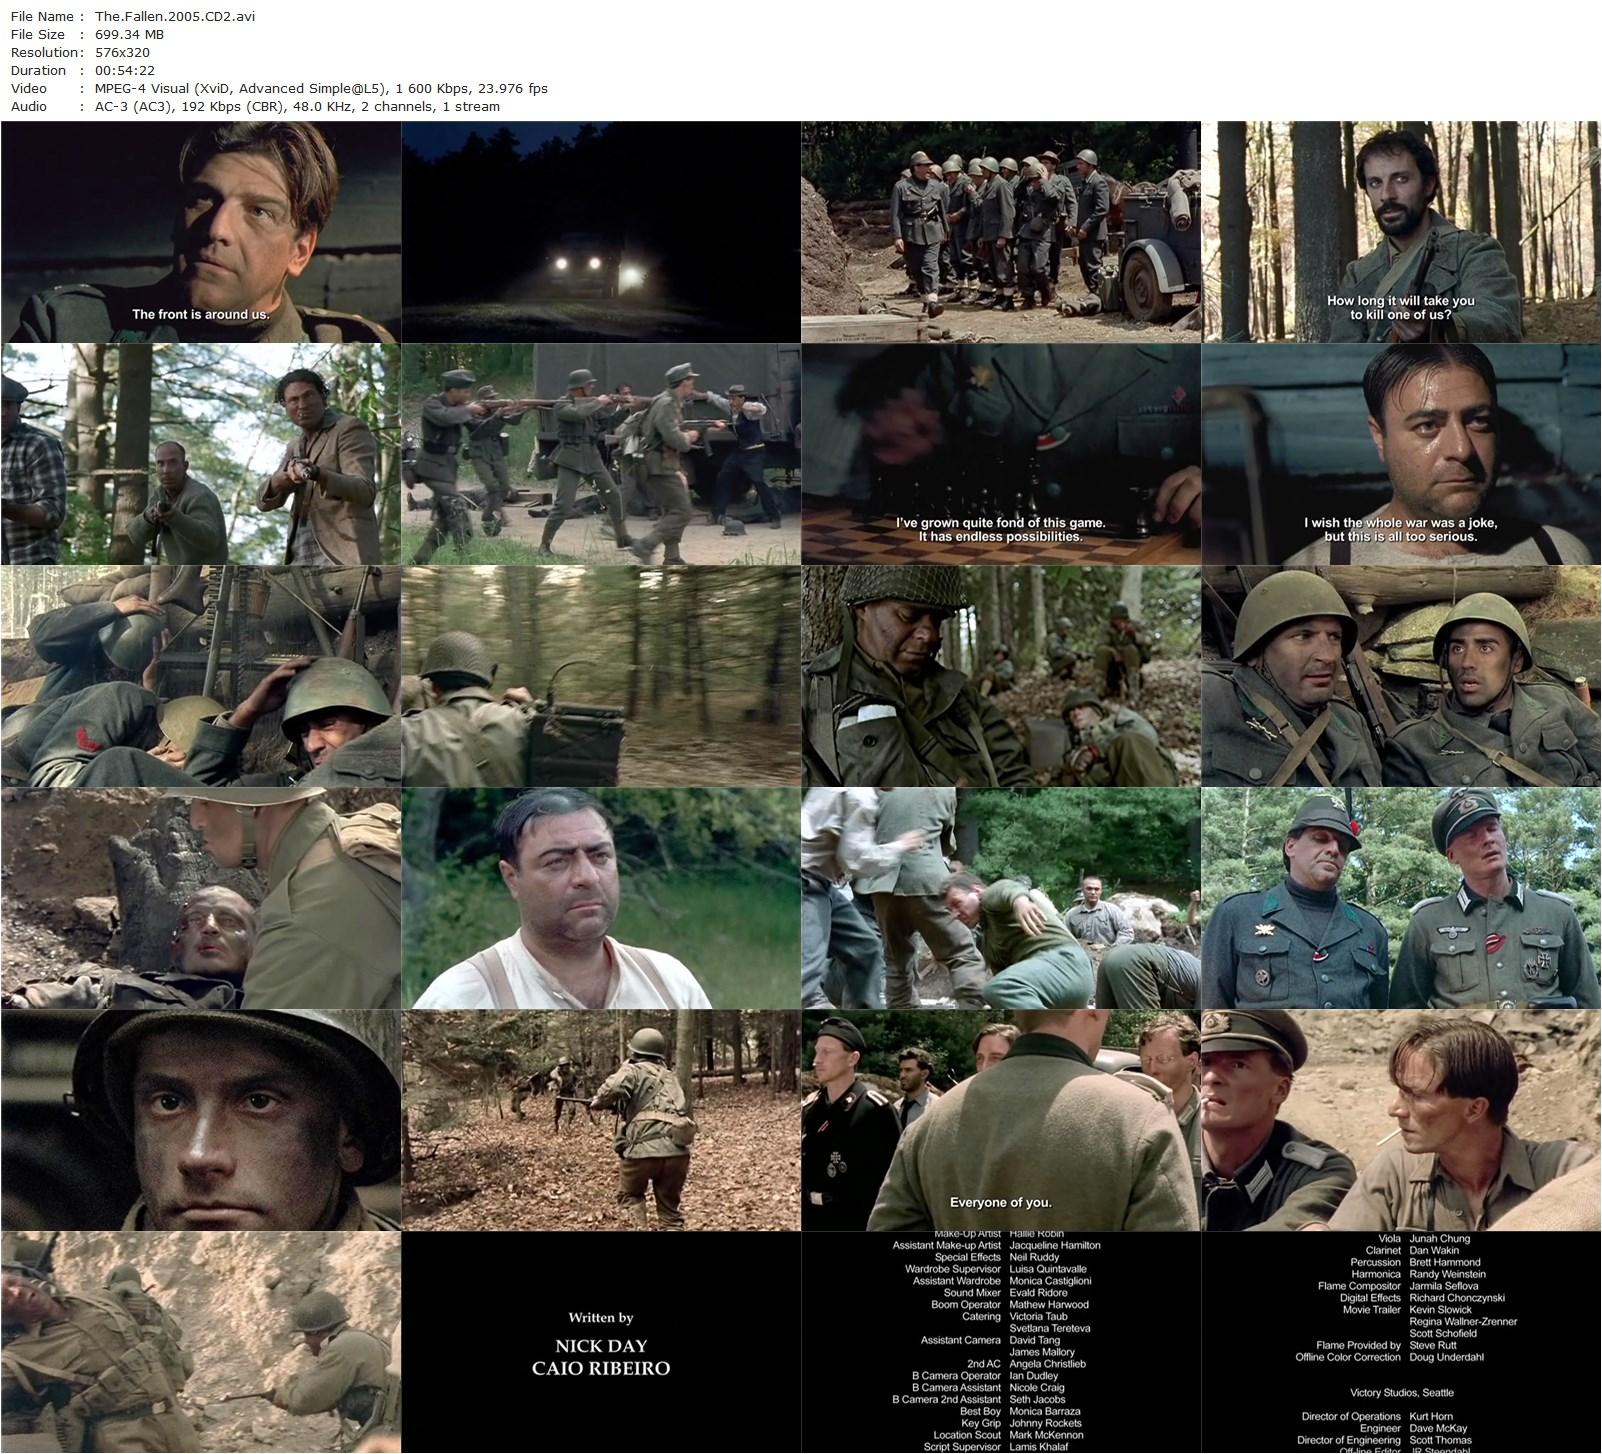This screenshot has width=1602, height=1454.
Task: Open the chess board frame with fond-of-this-game subtitle
Action: click(1000, 455)
